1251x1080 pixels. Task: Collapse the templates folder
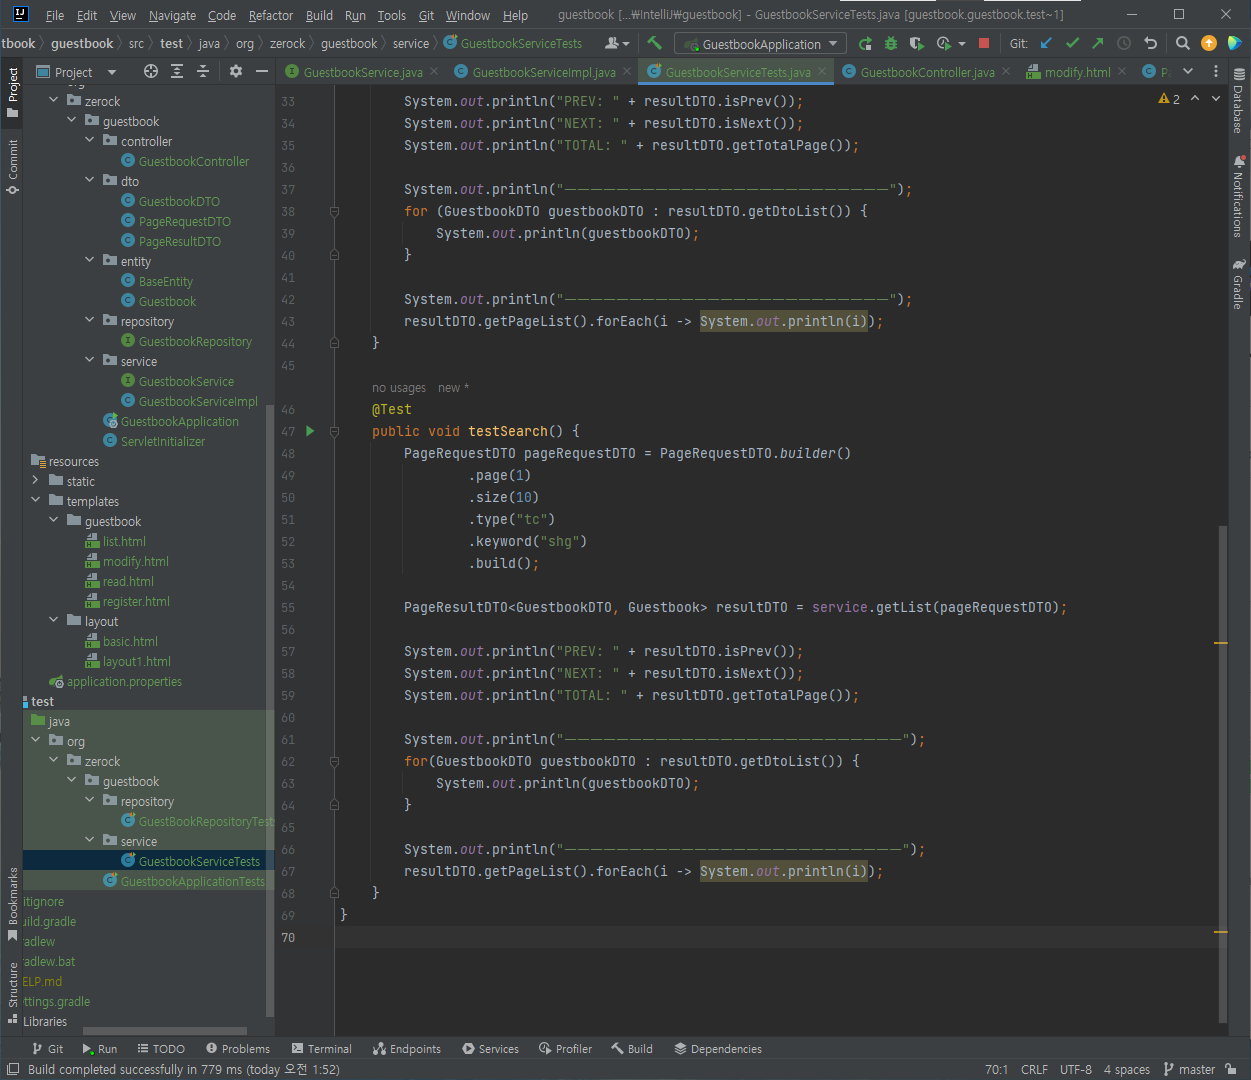point(36,501)
